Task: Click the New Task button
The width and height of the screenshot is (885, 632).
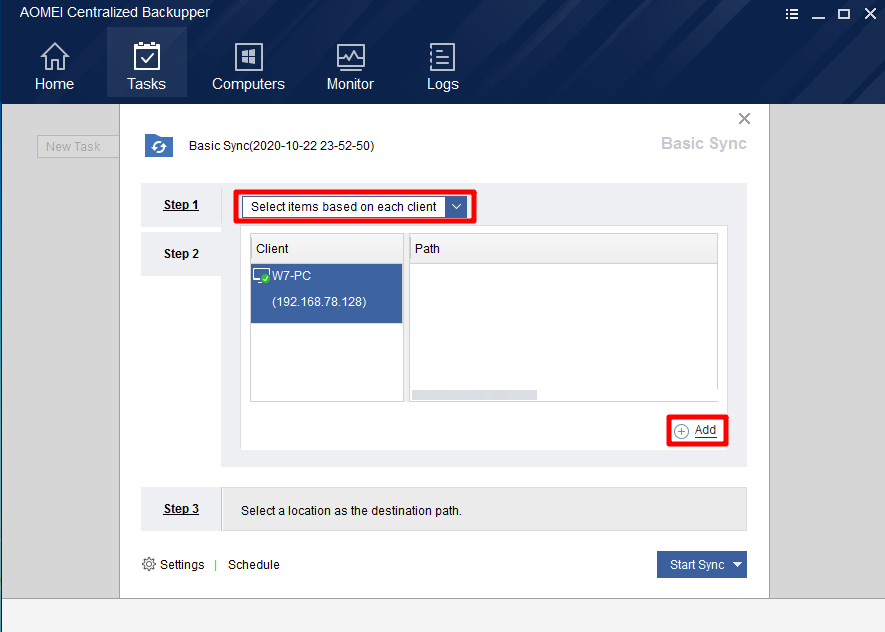Action: click(78, 147)
